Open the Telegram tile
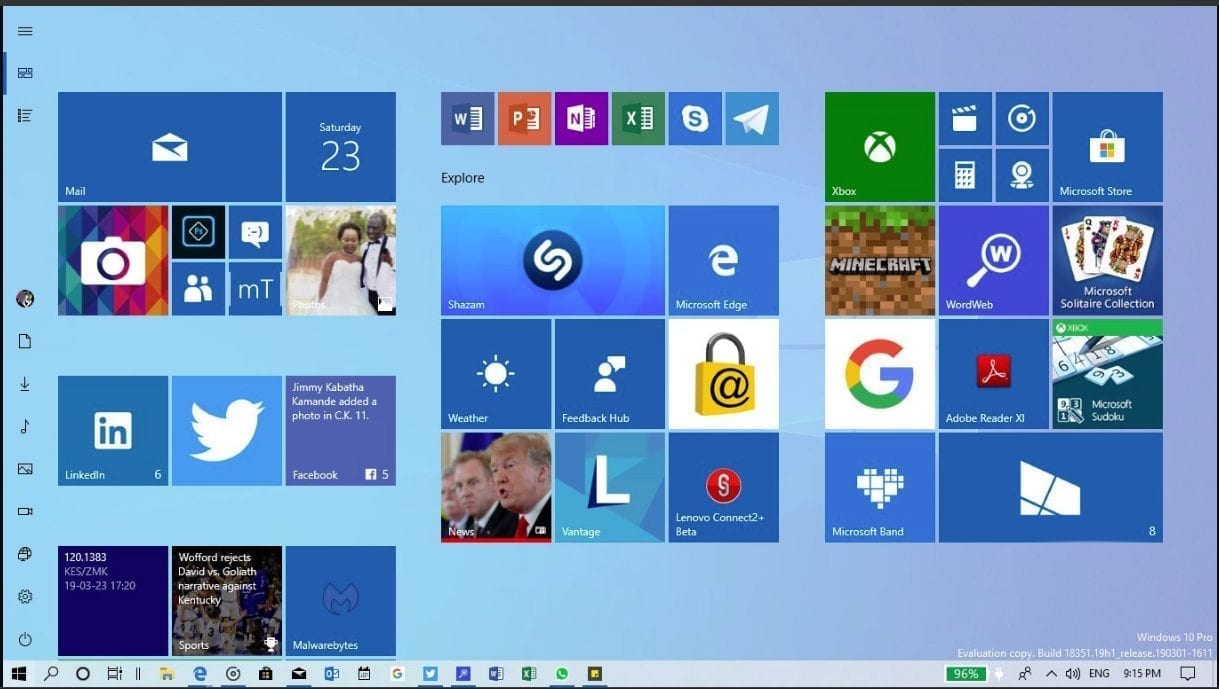The image size is (1219, 689). 751,119
